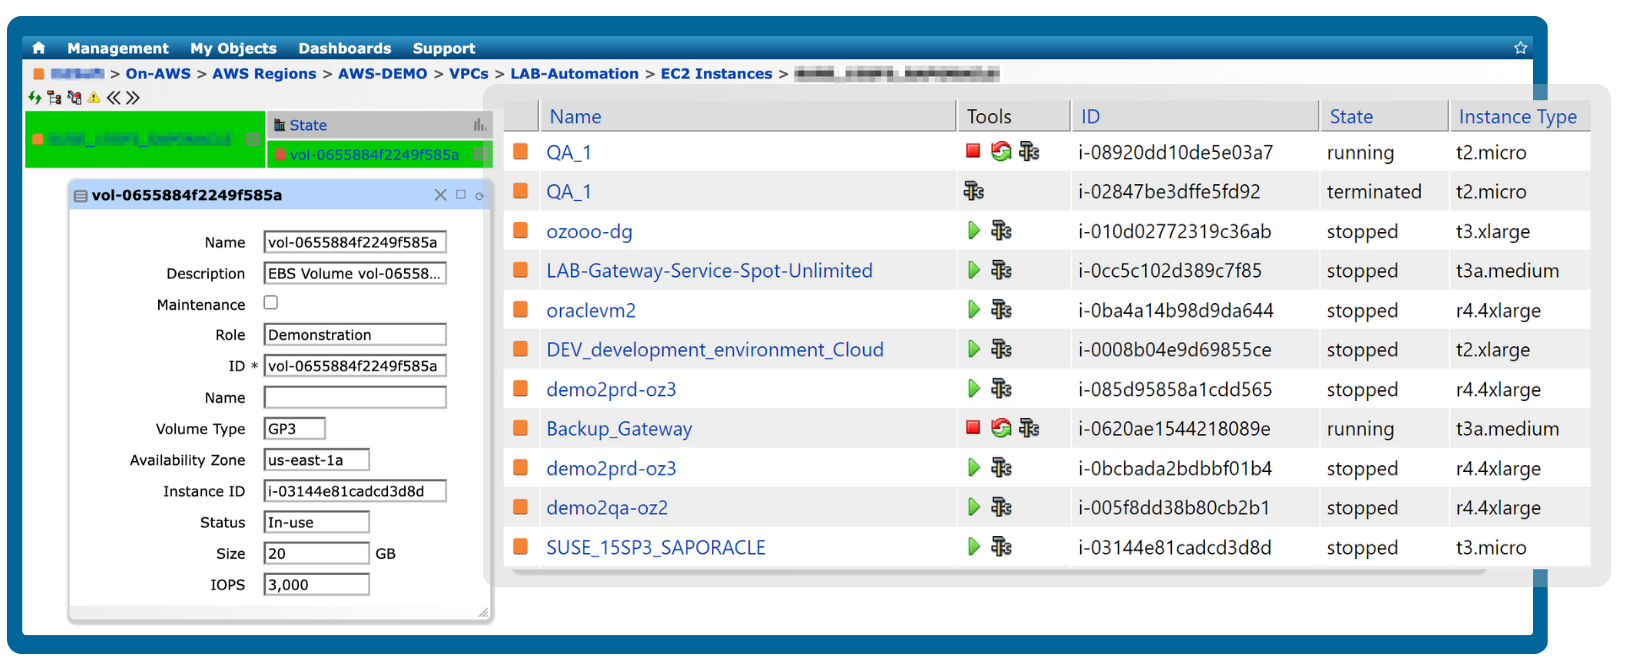
Task: Open tools icon for SUSE_15SP3_SAPORACLE row
Action: click(x=1001, y=547)
